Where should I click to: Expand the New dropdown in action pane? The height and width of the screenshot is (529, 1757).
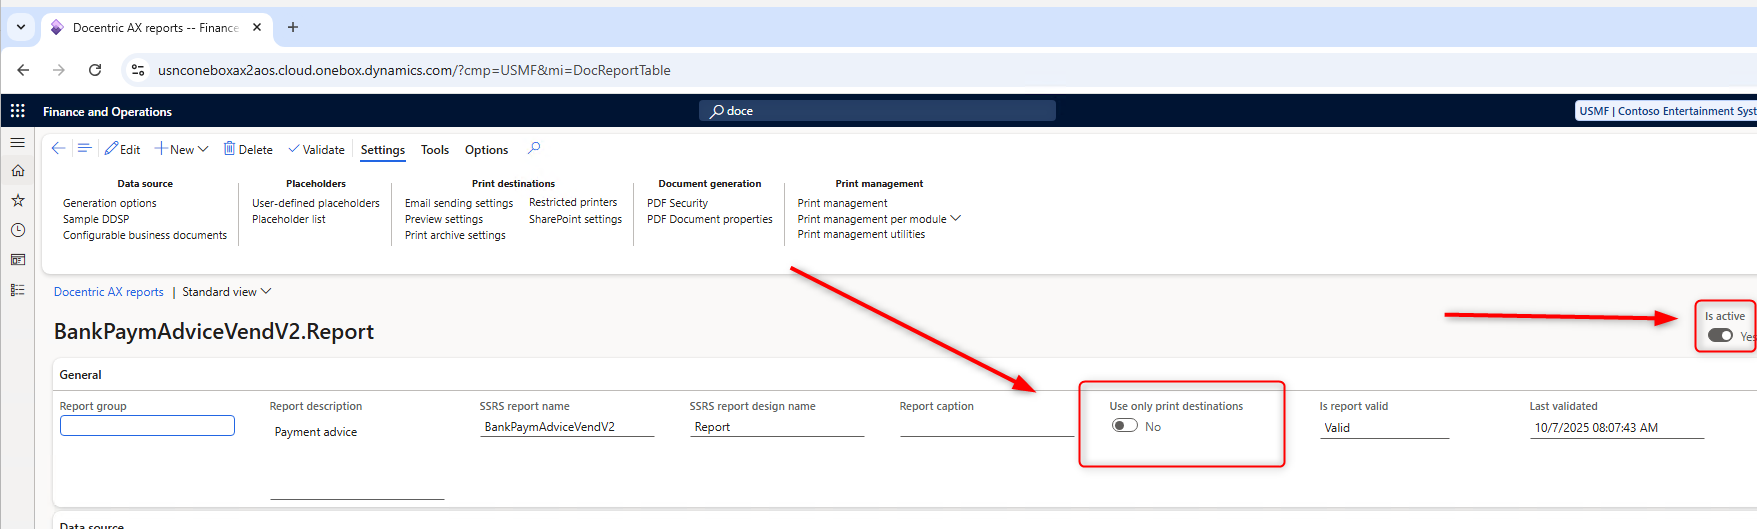(x=182, y=150)
